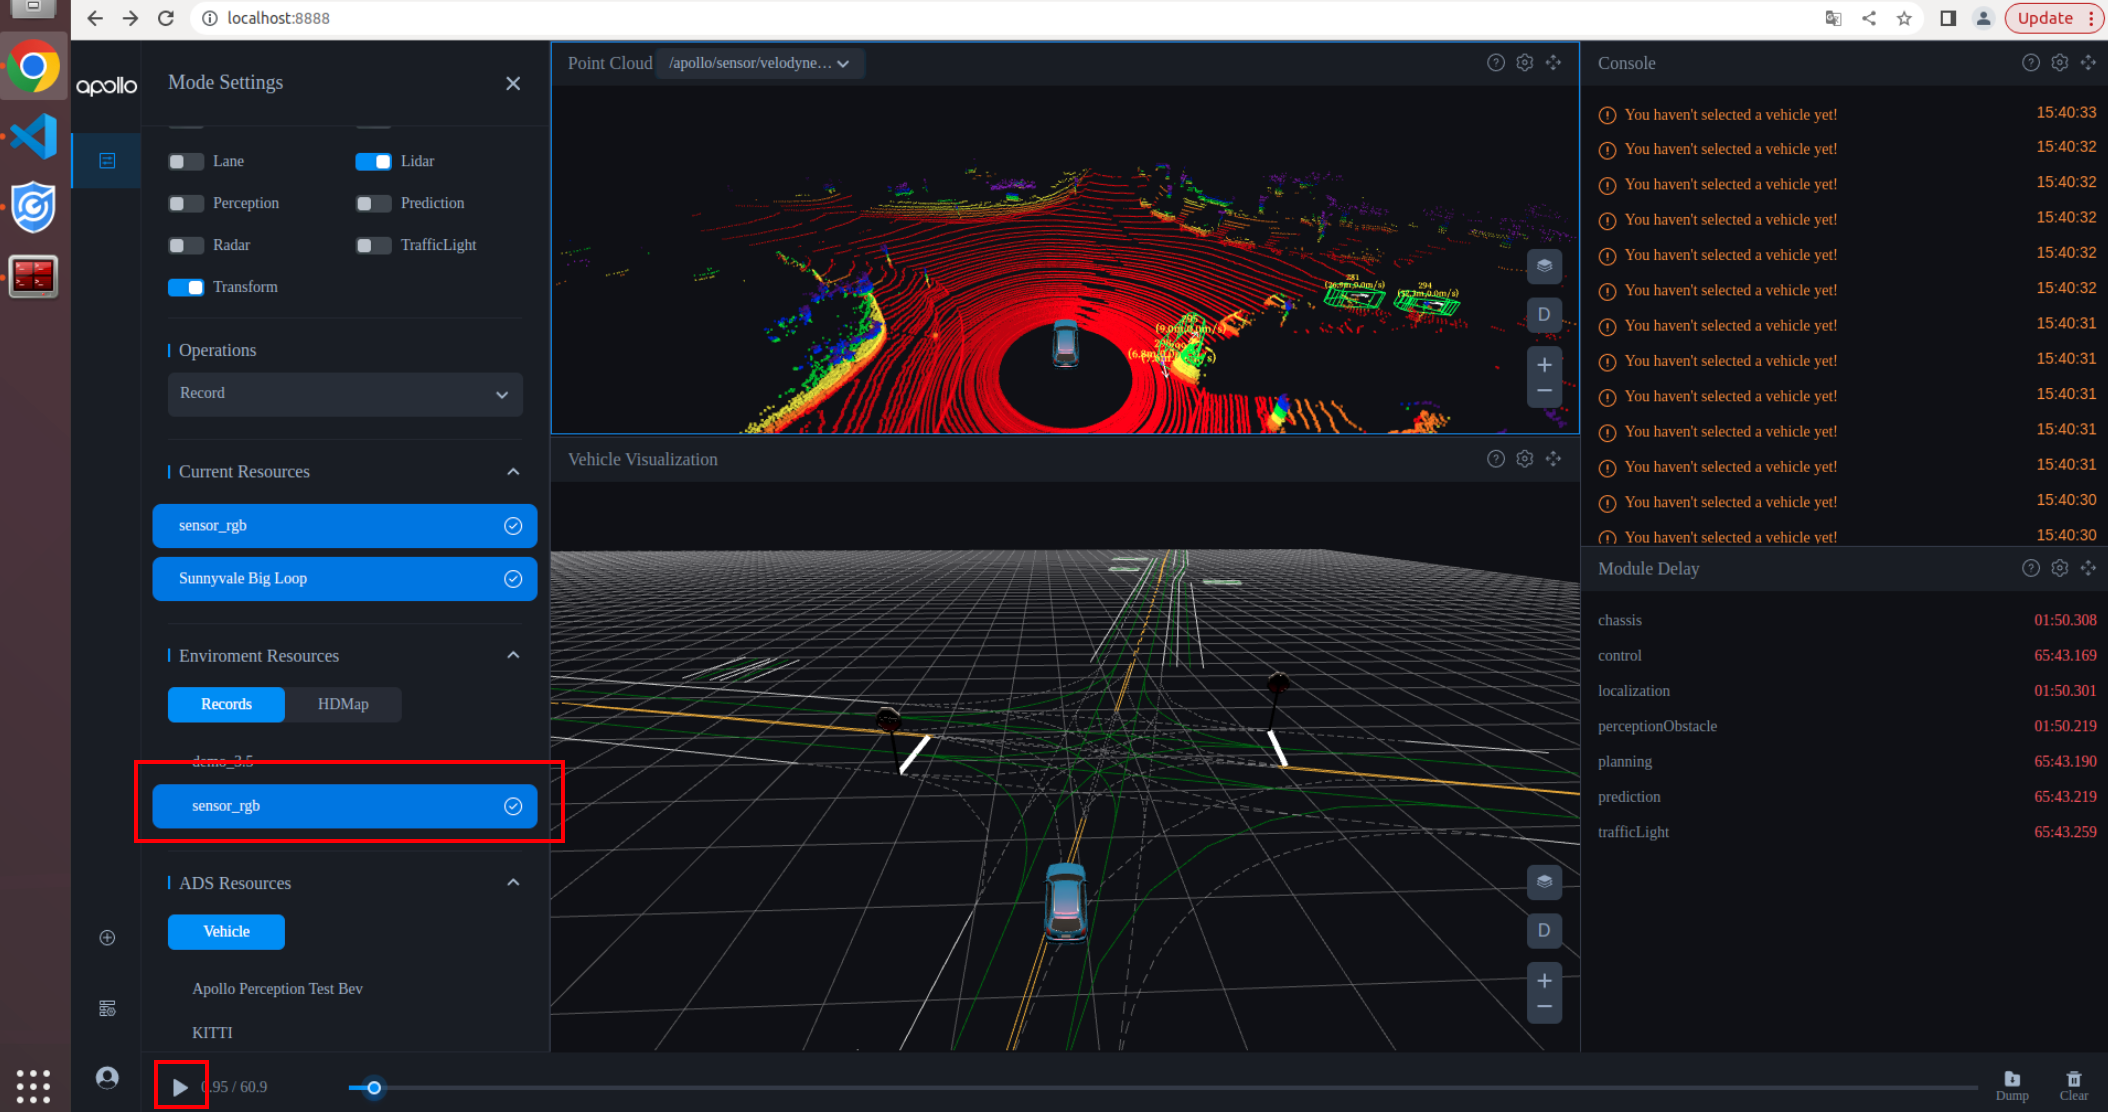The height and width of the screenshot is (1112, 2108).
Task: Enable the Lane toggle
Action: (x=185, y=162)
